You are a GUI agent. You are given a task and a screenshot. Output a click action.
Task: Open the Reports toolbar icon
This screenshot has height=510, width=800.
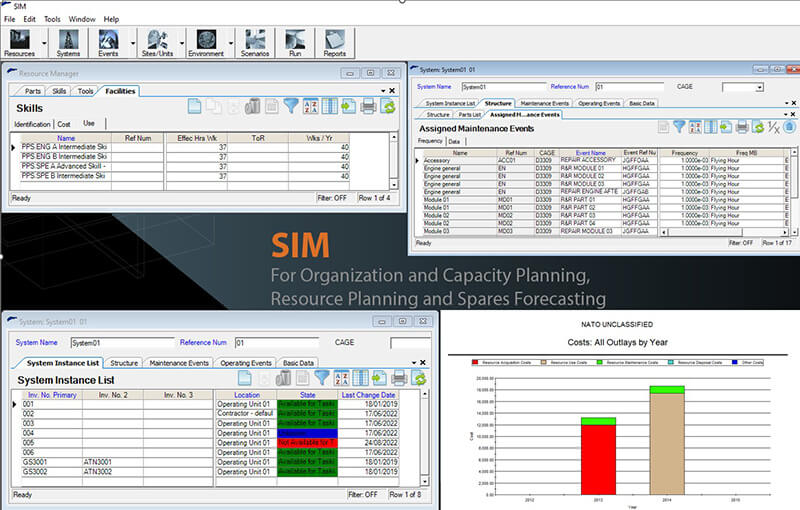[335, 43]
